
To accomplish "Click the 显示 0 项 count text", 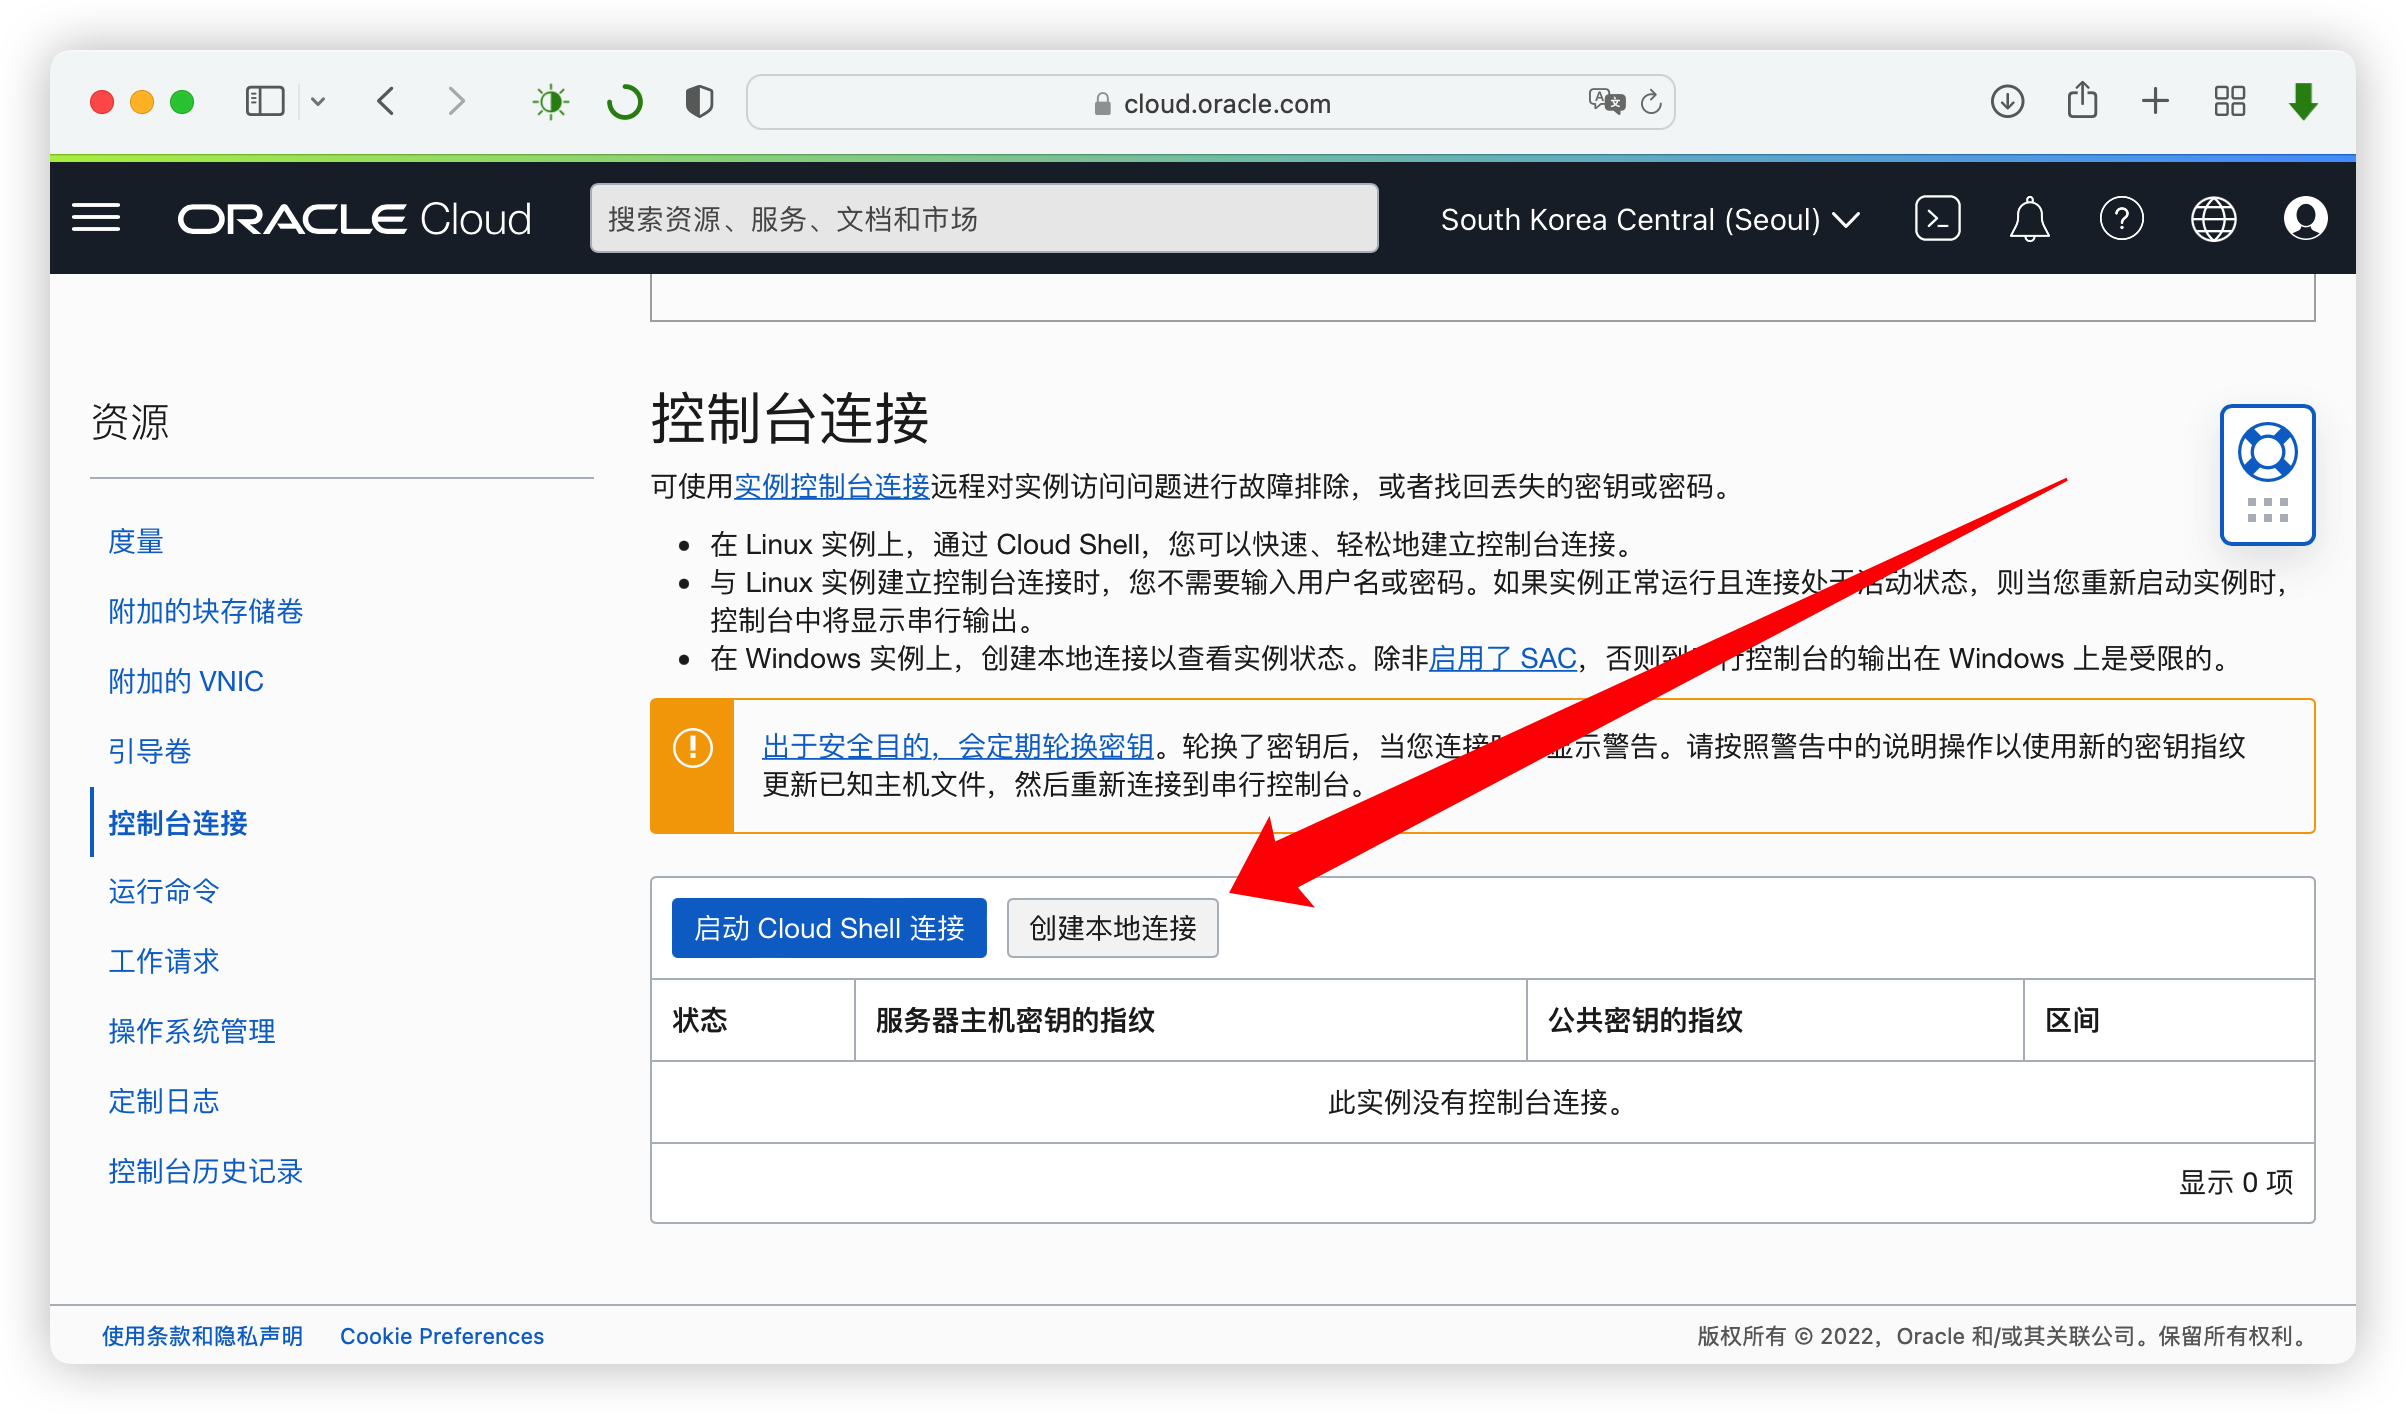I will click(x=2236, y=1182).
